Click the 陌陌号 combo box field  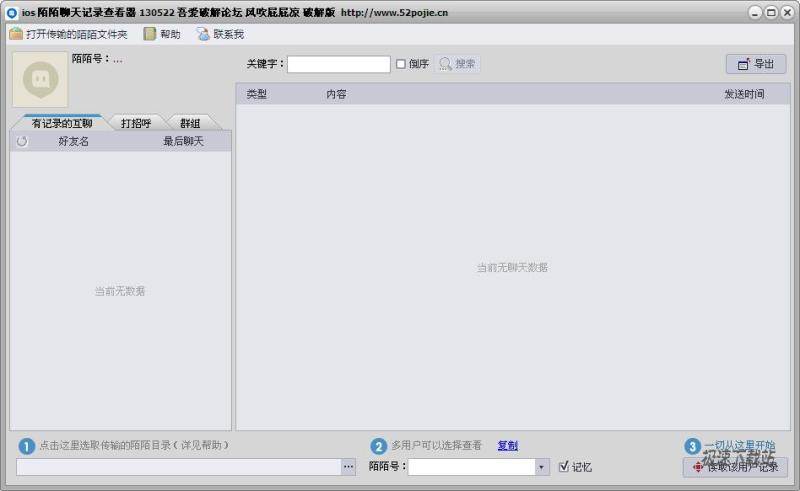(471, 467)
